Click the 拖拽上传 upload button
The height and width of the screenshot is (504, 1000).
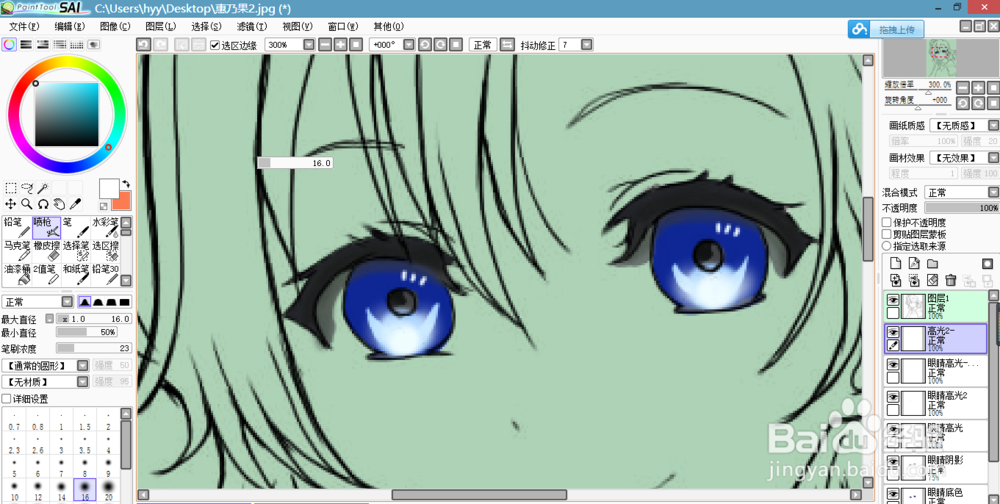tap(886, 29)
